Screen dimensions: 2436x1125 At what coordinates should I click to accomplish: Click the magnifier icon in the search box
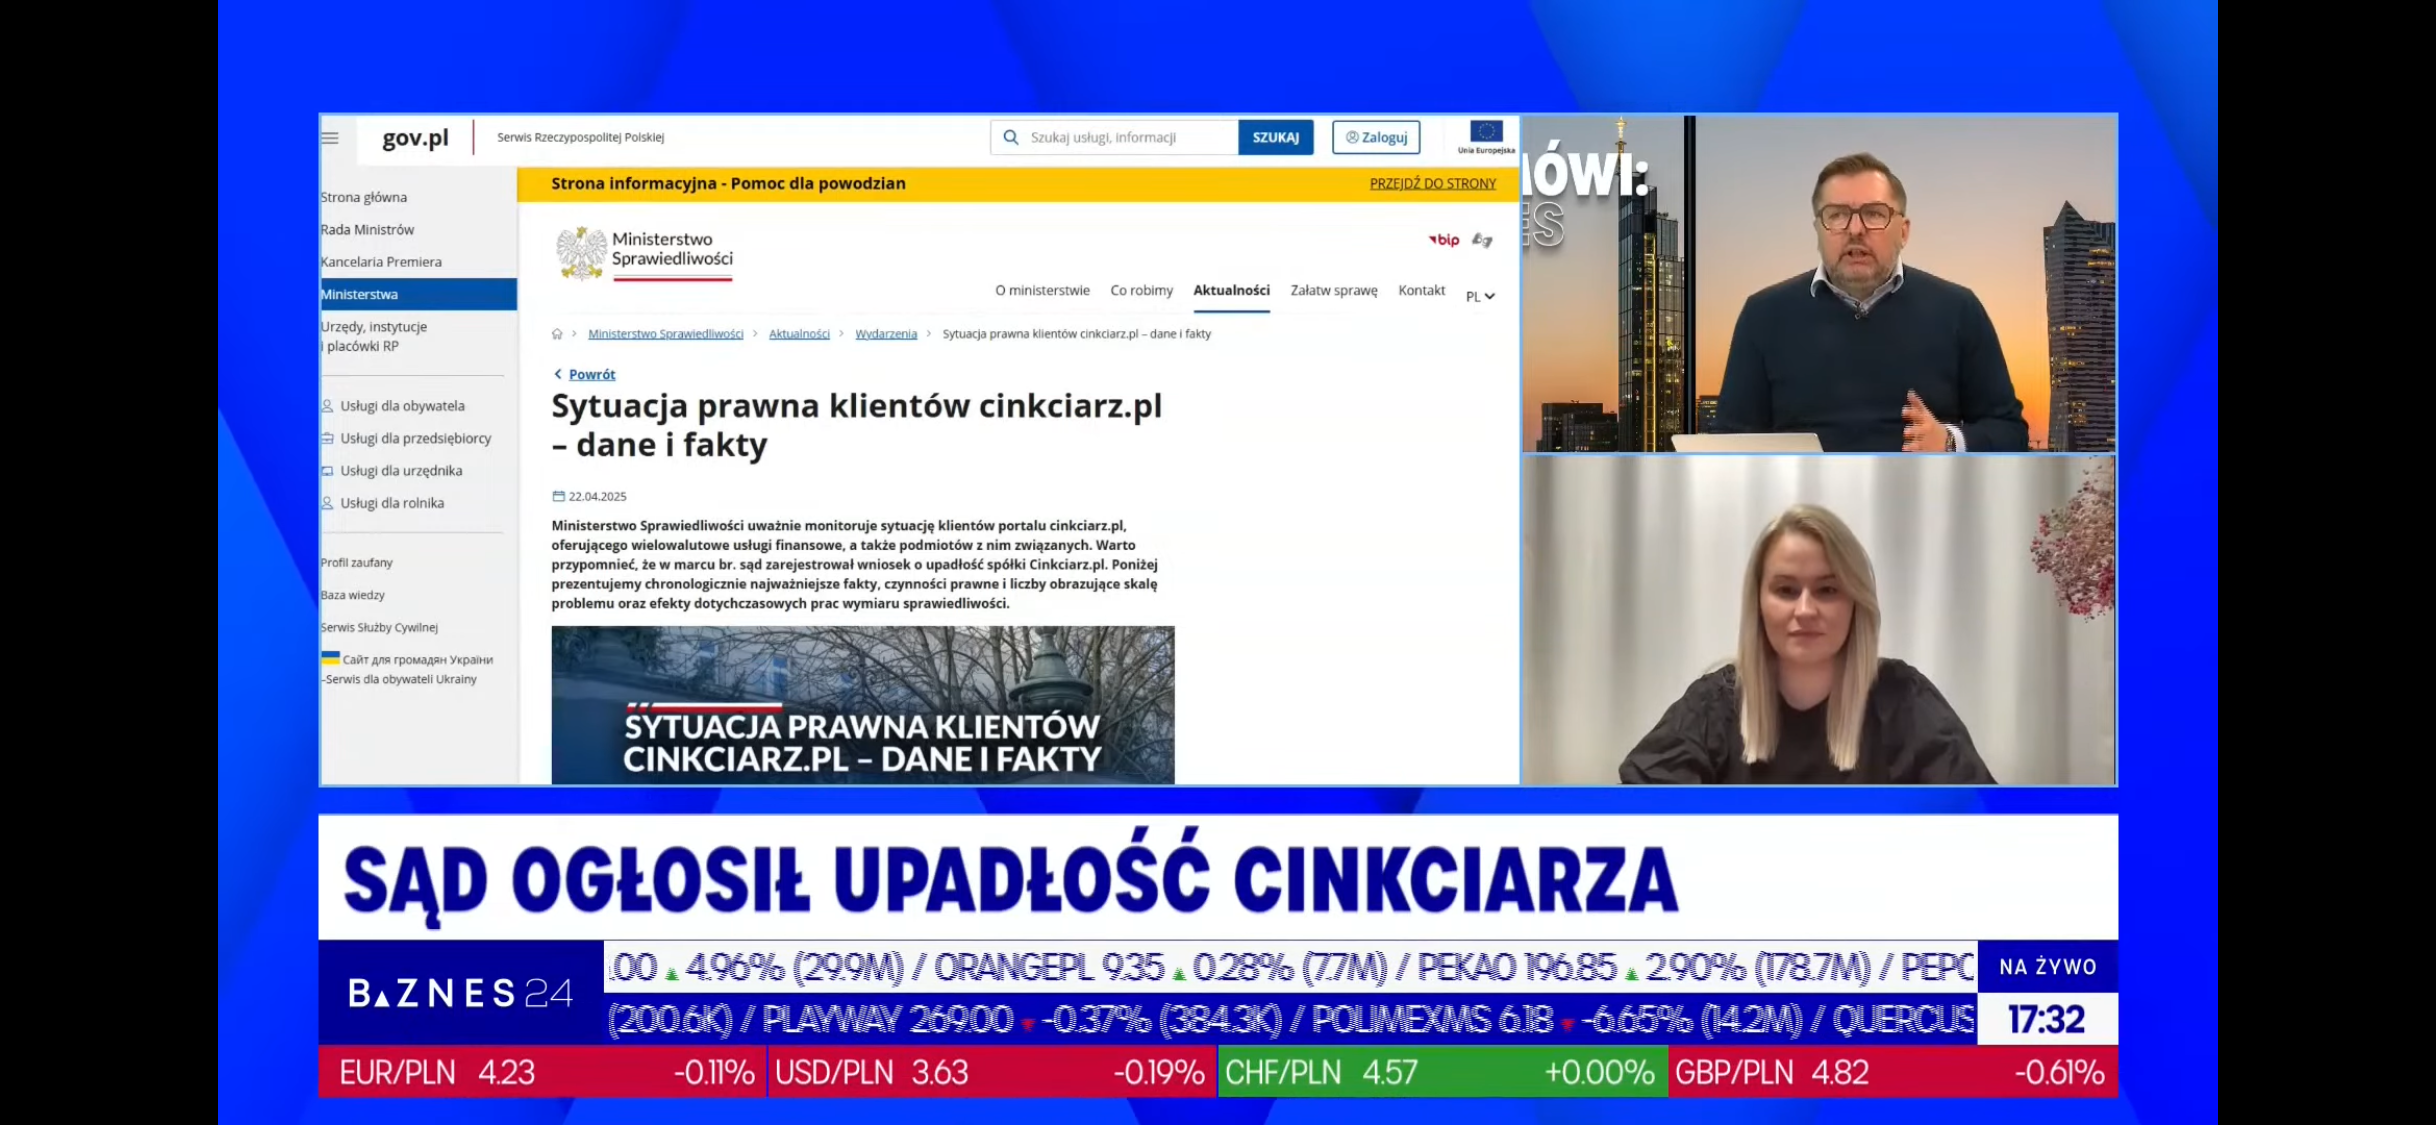point(1011,137)
